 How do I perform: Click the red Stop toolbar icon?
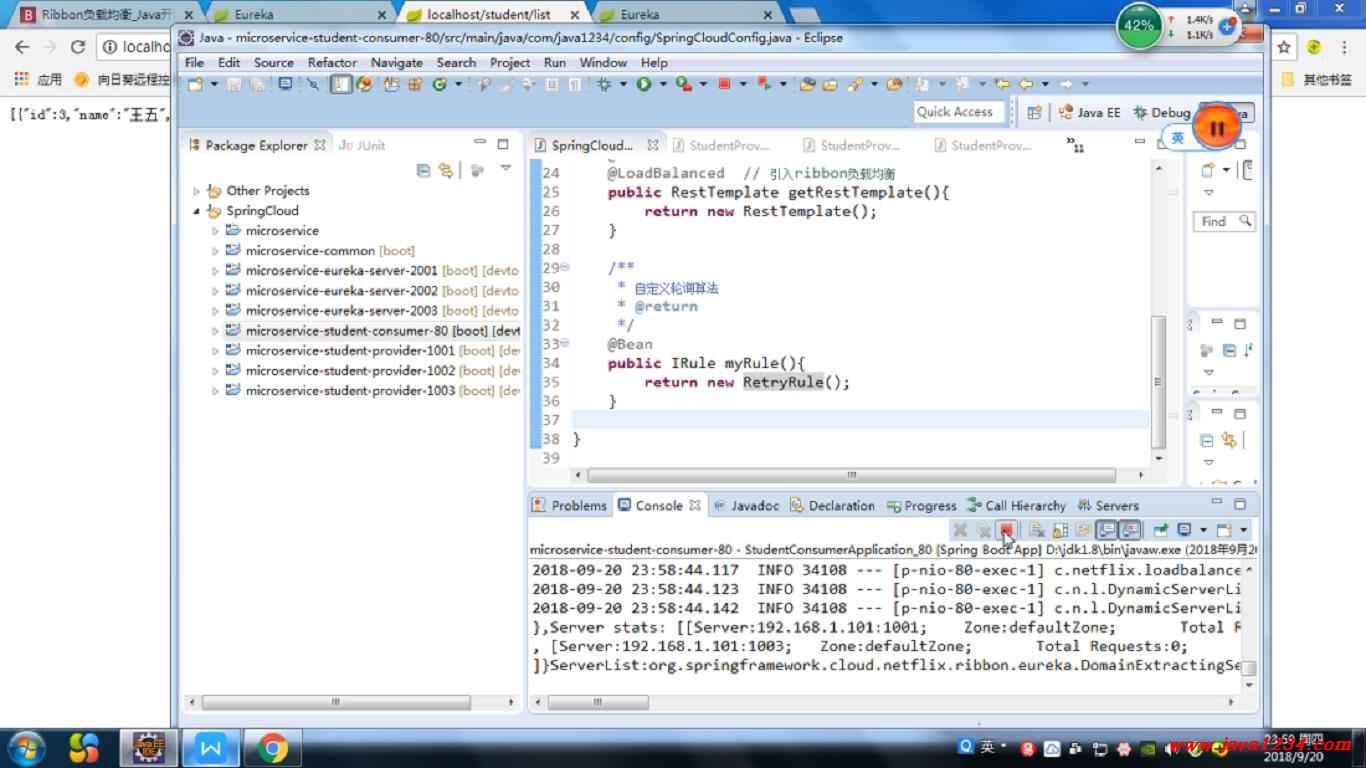724,84
